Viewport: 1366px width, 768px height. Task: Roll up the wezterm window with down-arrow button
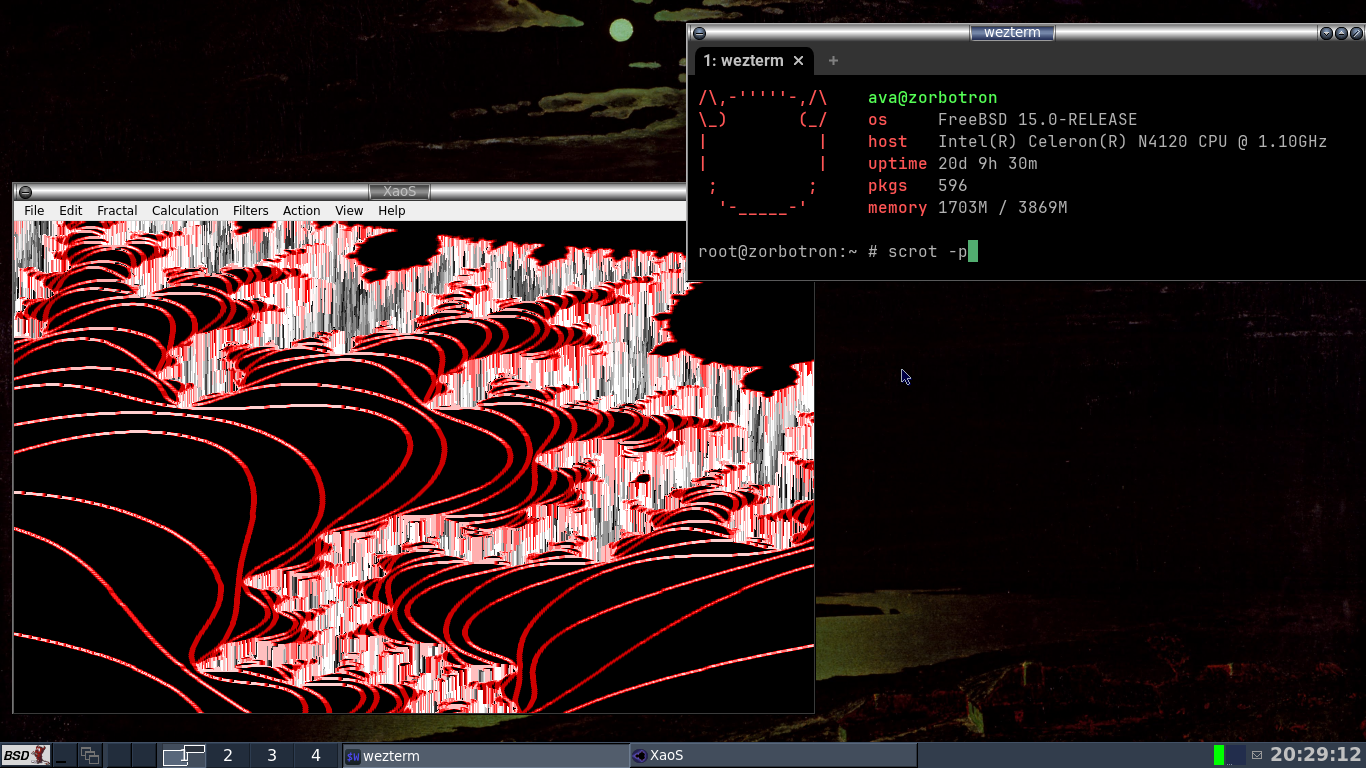pyautogui.click(x=1327, y=33)
